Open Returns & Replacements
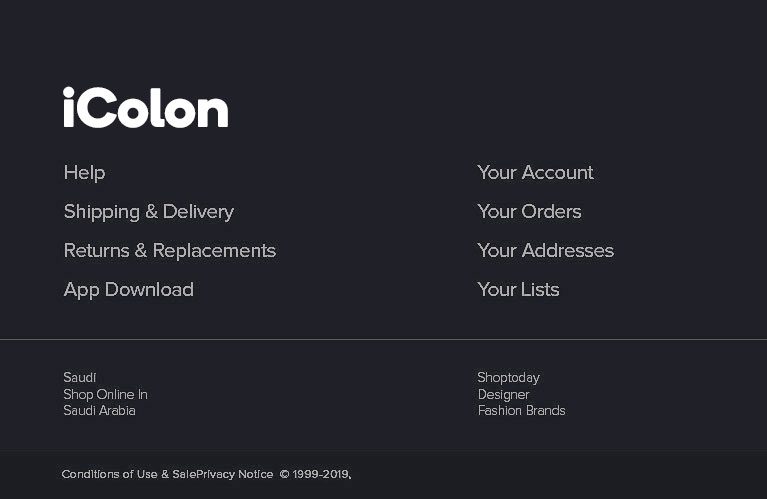This screenshot has height=499, width=767. (x=169, y=251)
